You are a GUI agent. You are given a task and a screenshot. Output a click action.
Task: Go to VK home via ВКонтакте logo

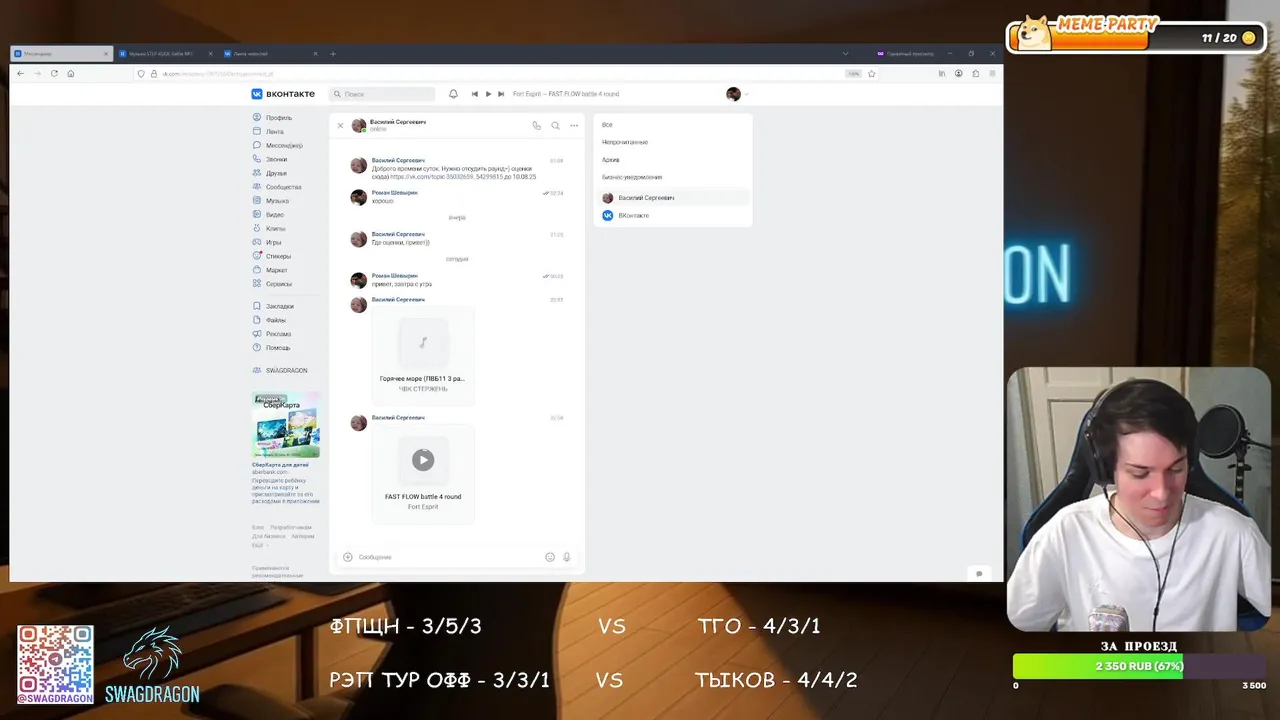tap(283, 94)
